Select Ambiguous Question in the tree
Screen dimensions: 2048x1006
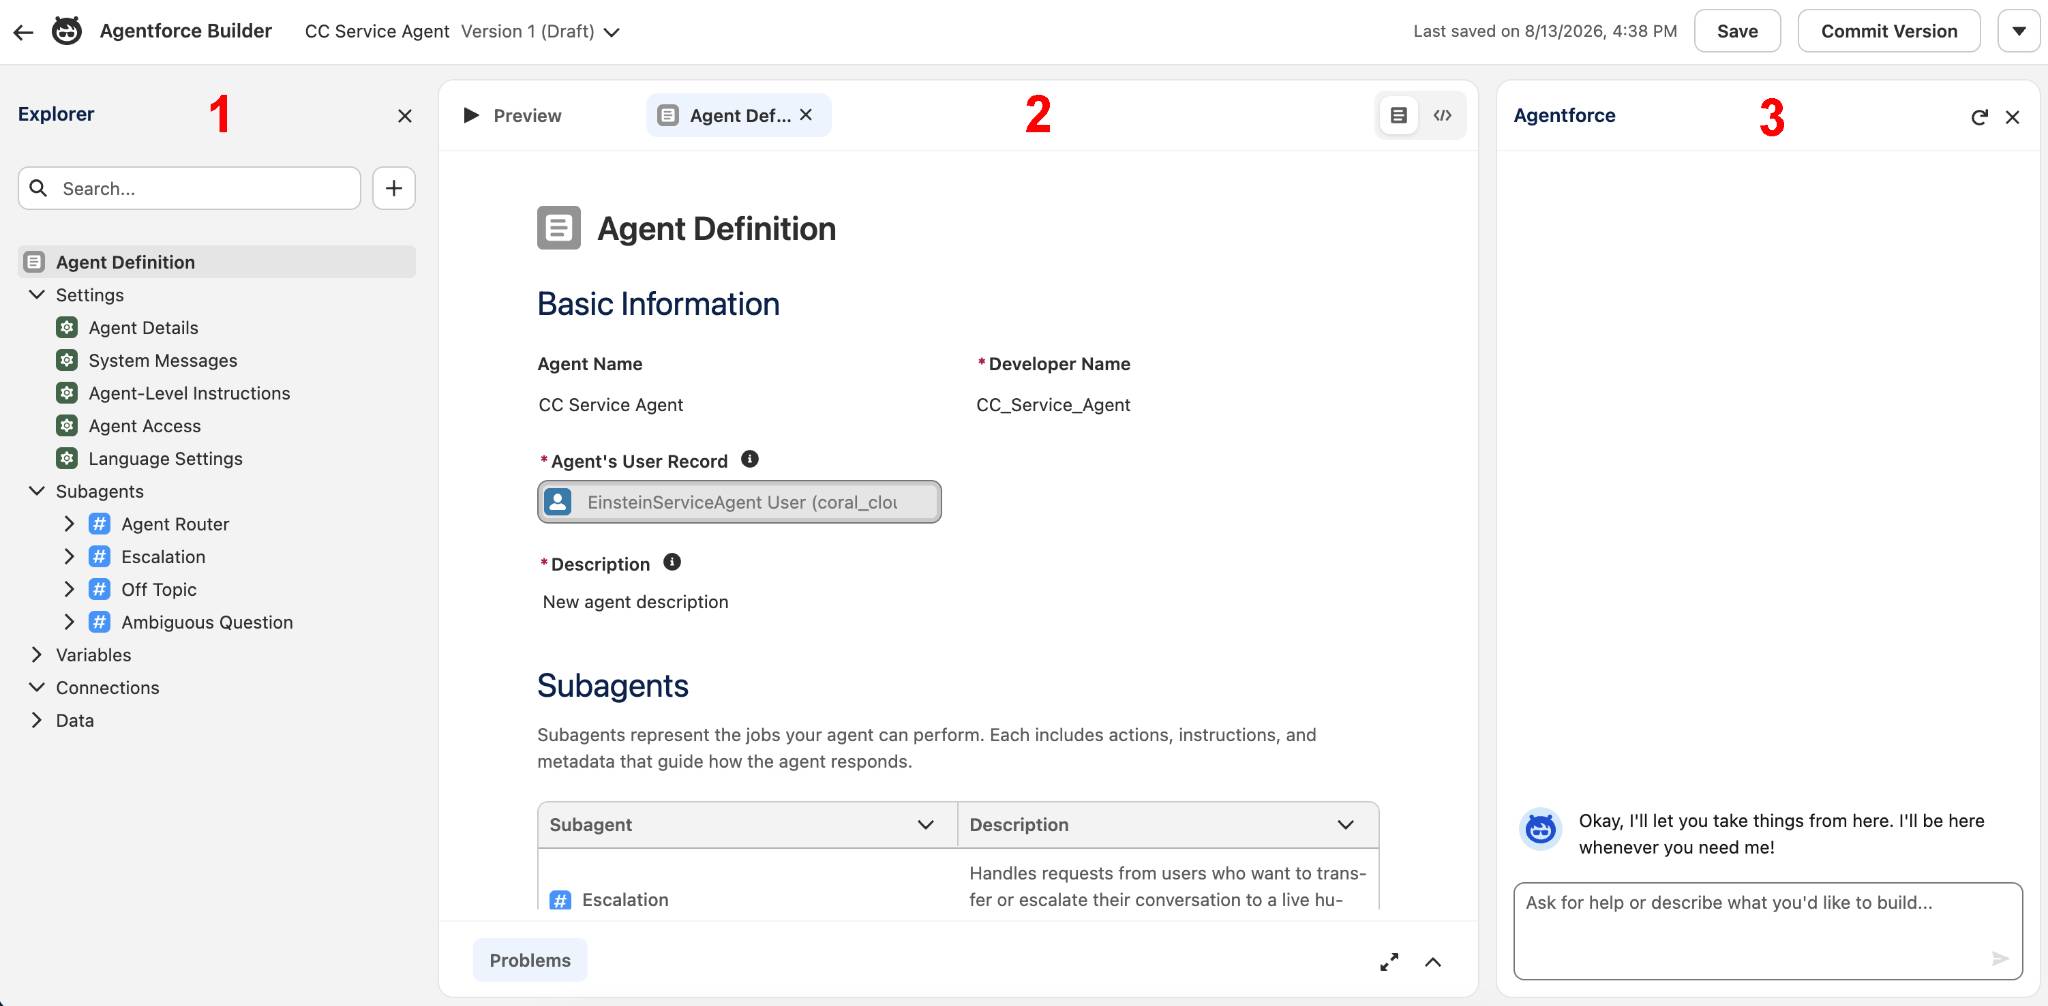tap(207, 622)
